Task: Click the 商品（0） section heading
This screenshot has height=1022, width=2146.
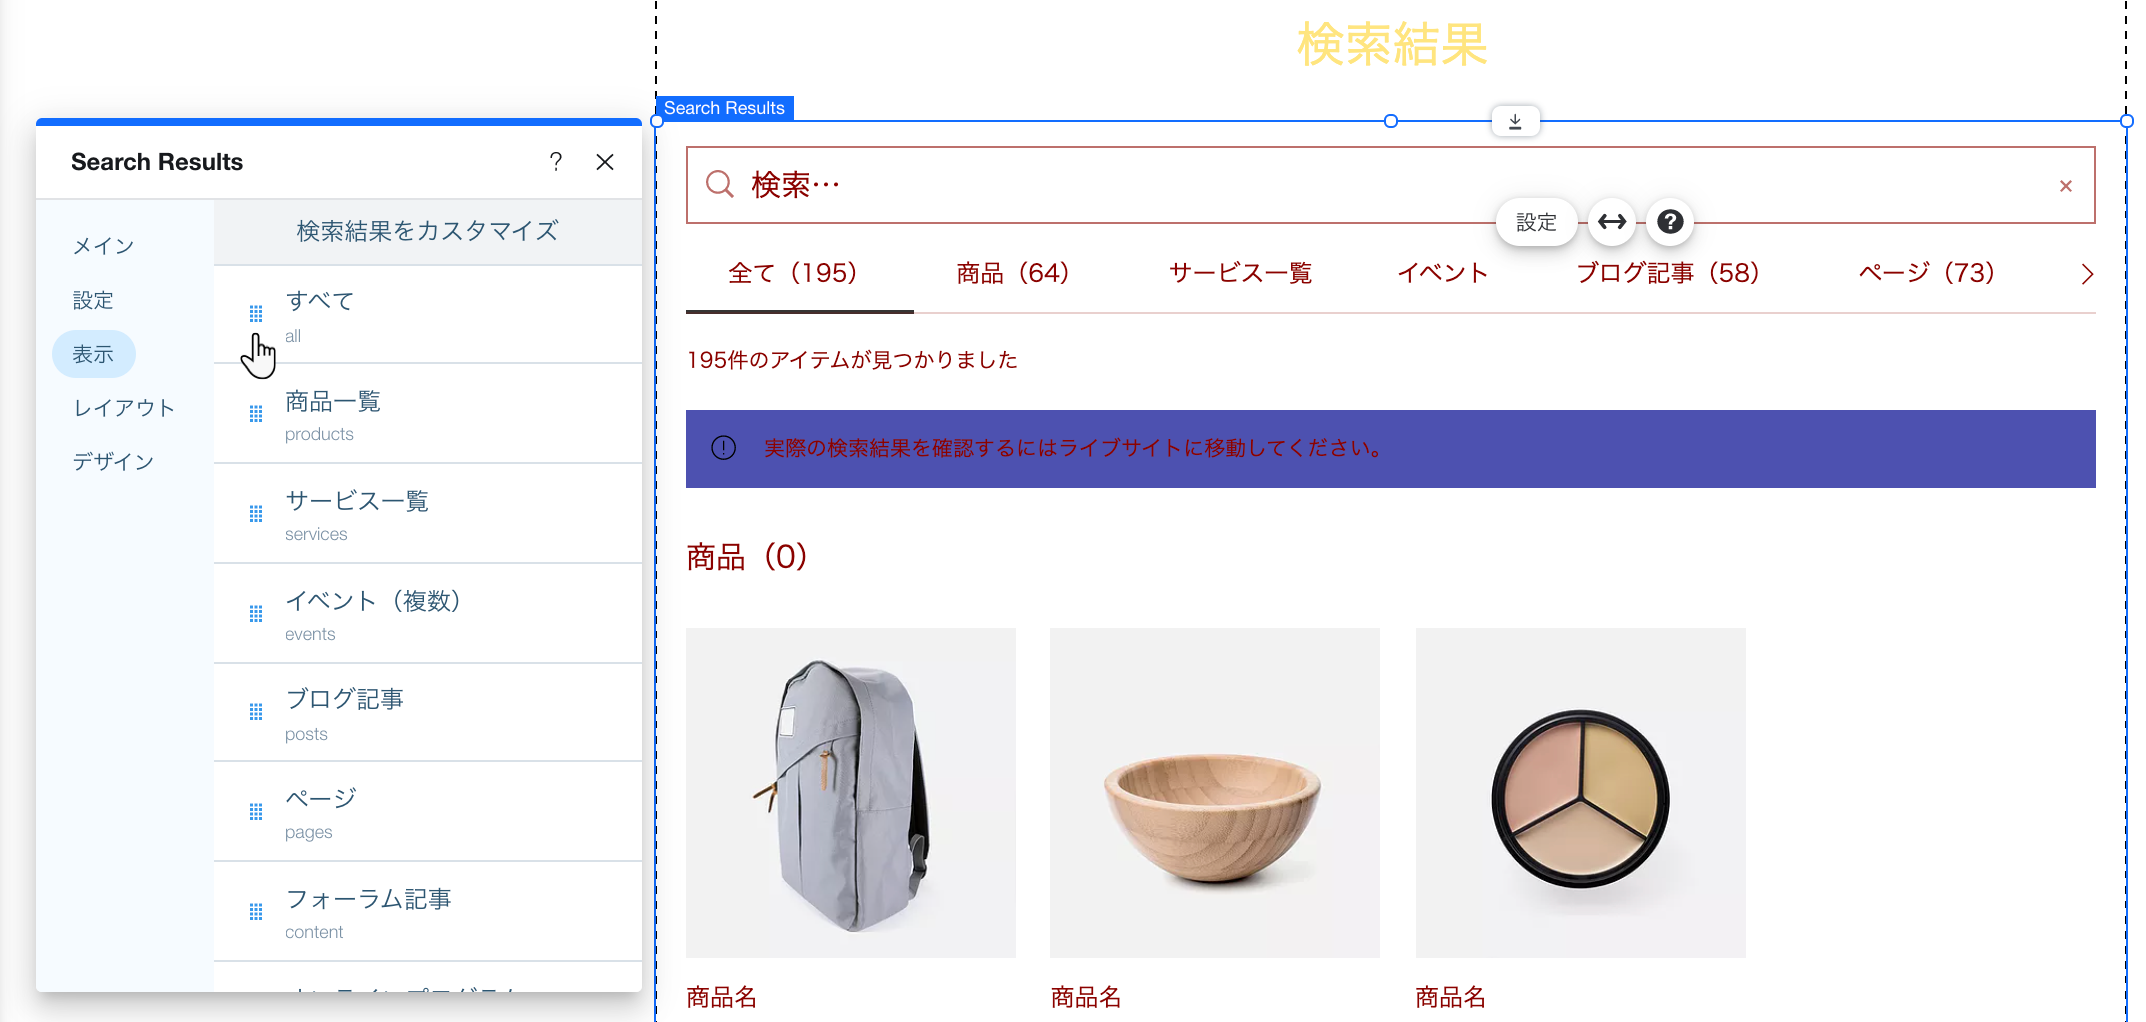Action: tap(747, 557)
